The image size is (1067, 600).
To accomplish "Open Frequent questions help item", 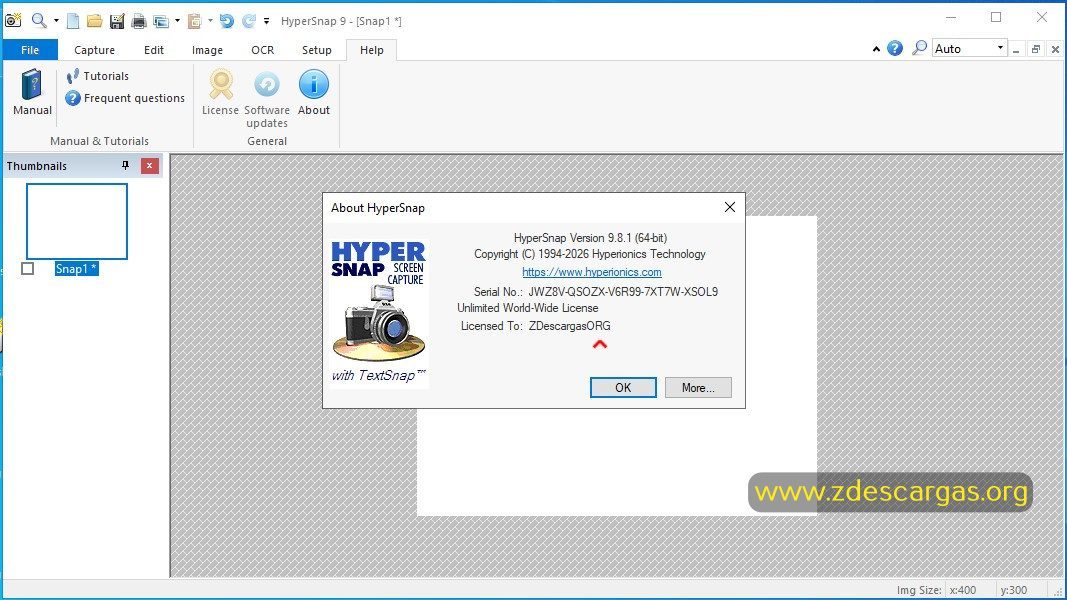I will click(x=125, y=98).
